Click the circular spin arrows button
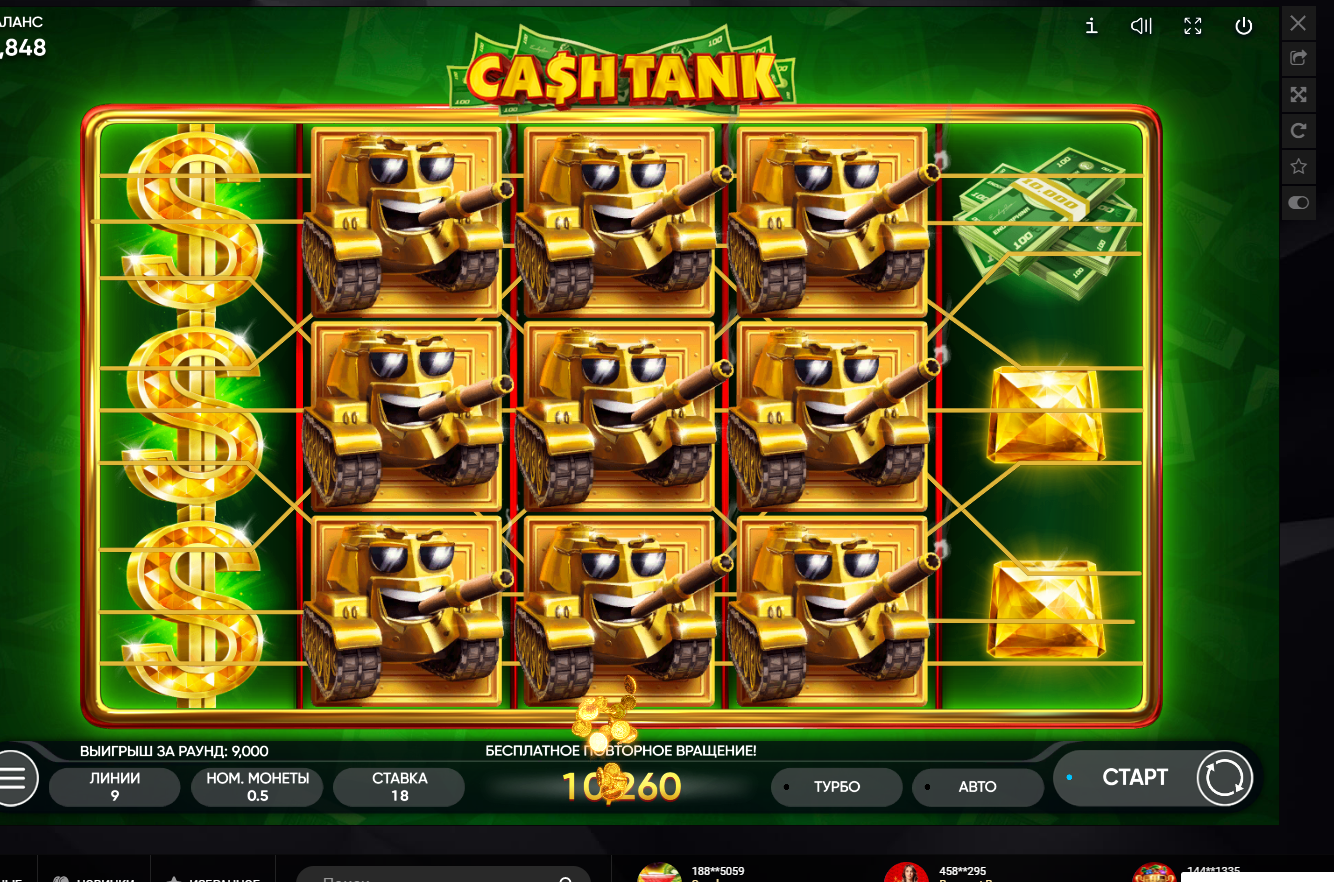This screenshot has width=1334, height=882. pyautogui.click(x=1225, y=778)
